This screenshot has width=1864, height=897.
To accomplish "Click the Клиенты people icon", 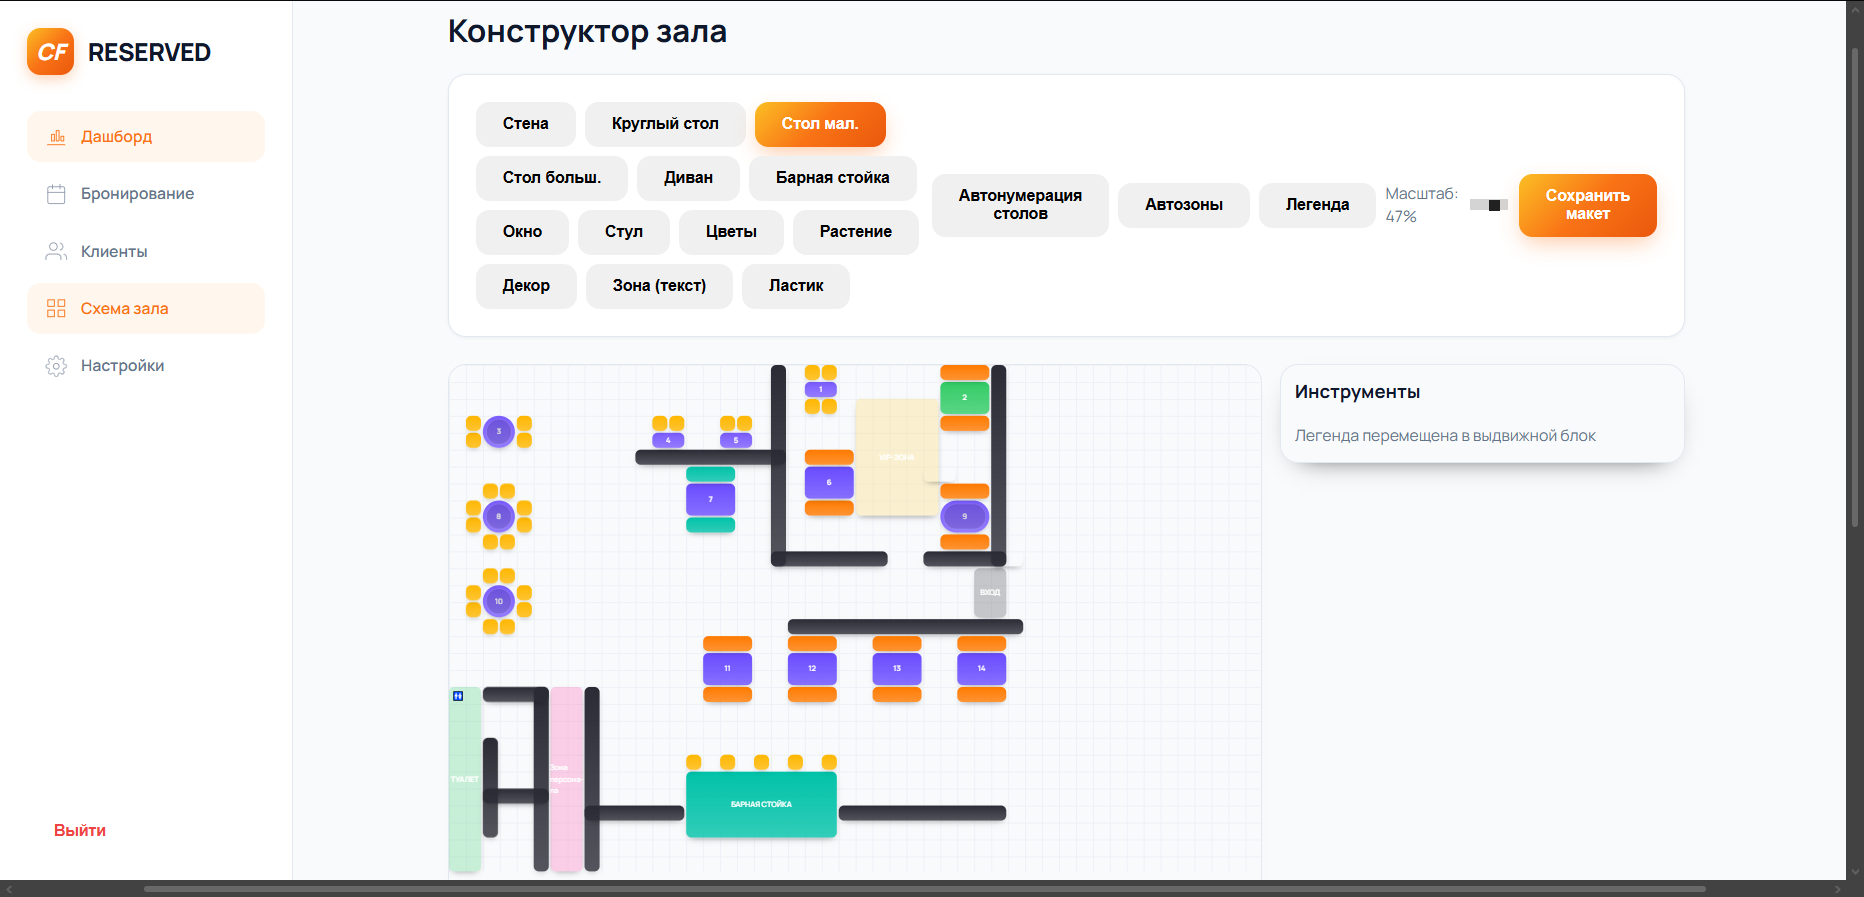I will pyautogui.click(x=57, y=251).
